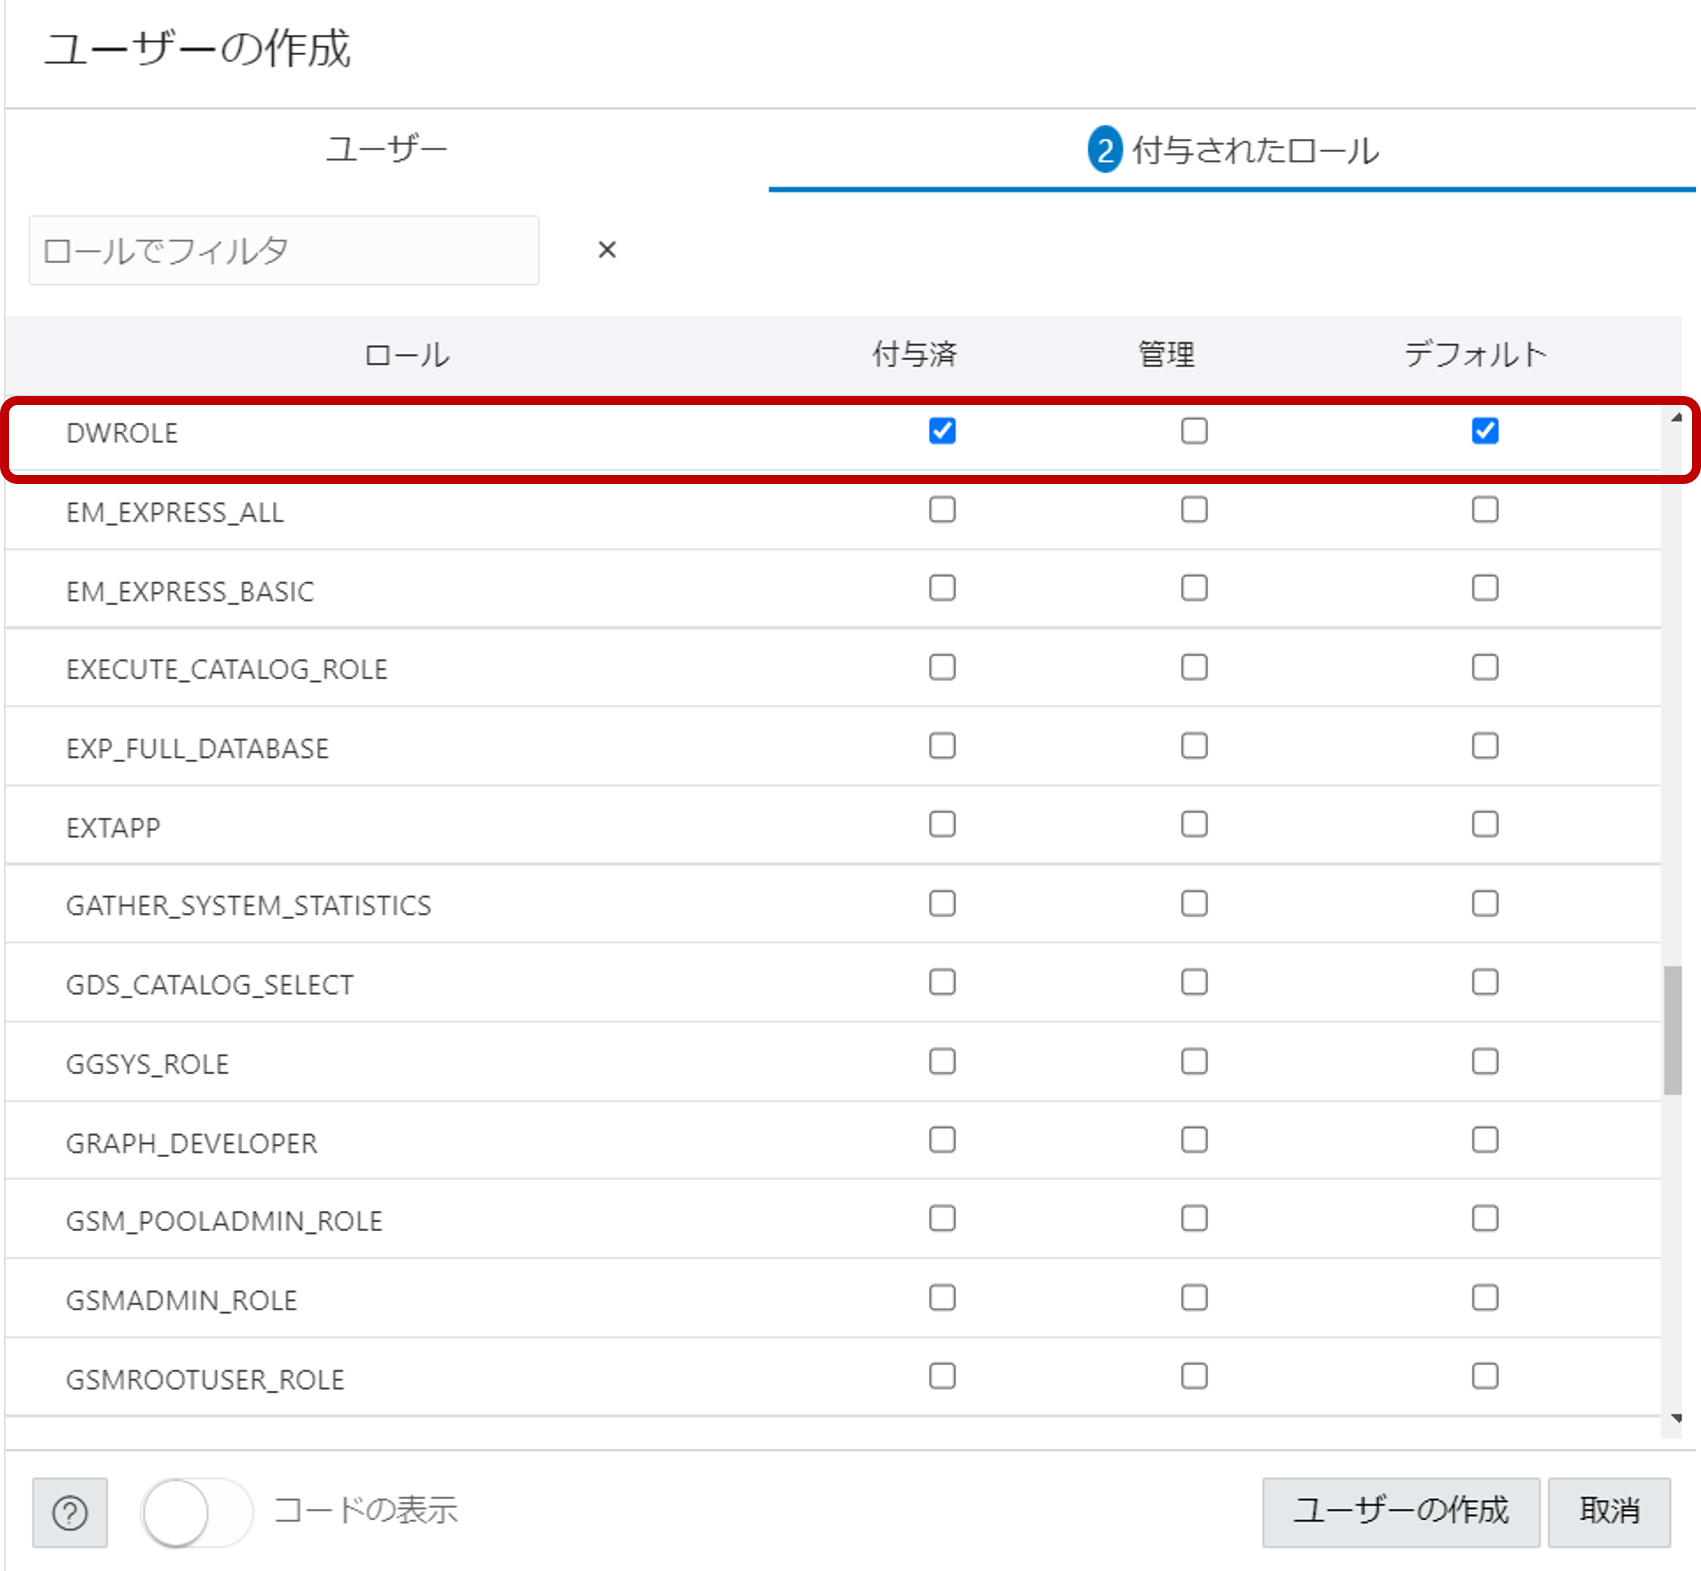The image size is (1701, 1571).
Task: Uncheck デフォルト for DWROLE
Action: click(1486, 432)
